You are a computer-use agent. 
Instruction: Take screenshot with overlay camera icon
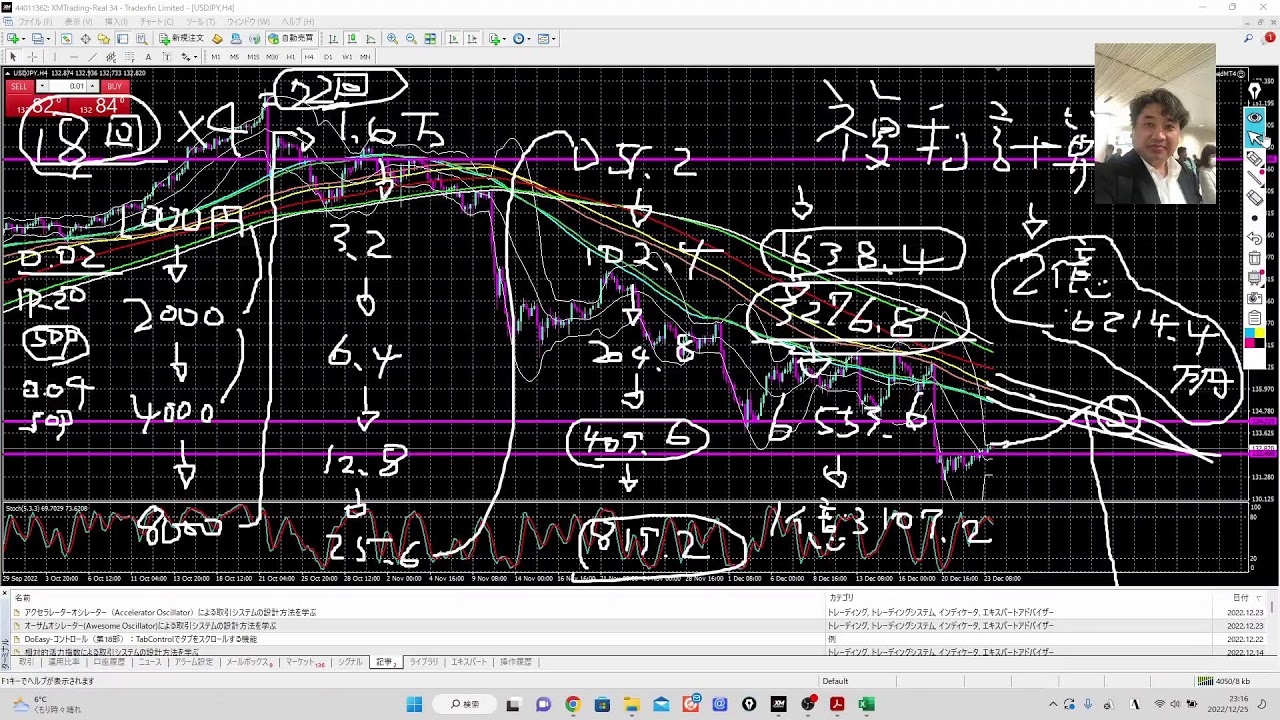pos(1255,298)
